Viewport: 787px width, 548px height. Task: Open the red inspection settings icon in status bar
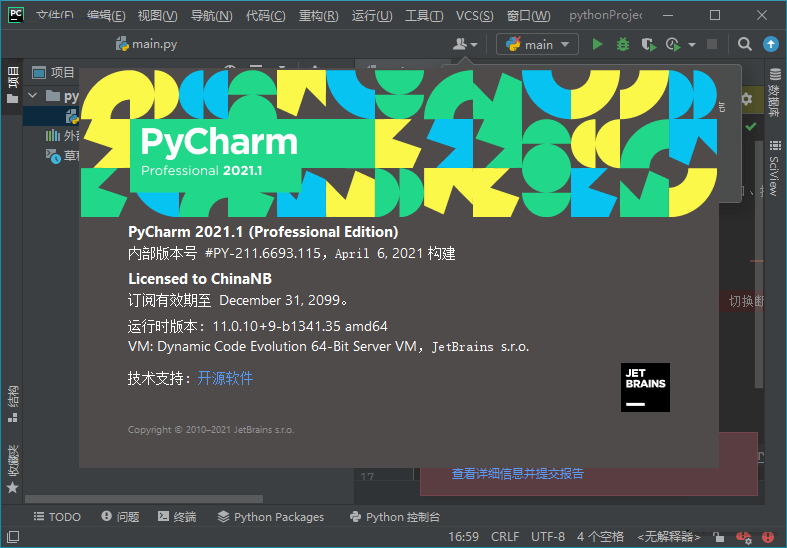click(x=743, y=537)
